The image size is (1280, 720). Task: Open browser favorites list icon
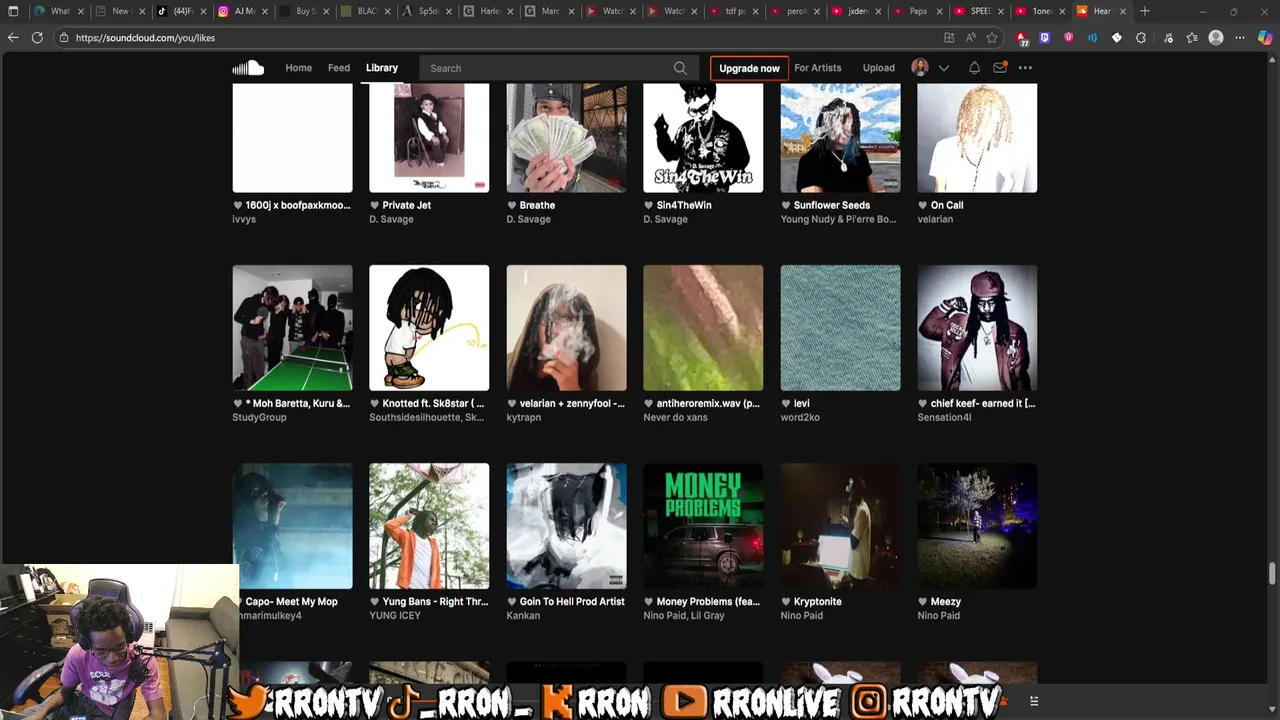point(1192,37)
